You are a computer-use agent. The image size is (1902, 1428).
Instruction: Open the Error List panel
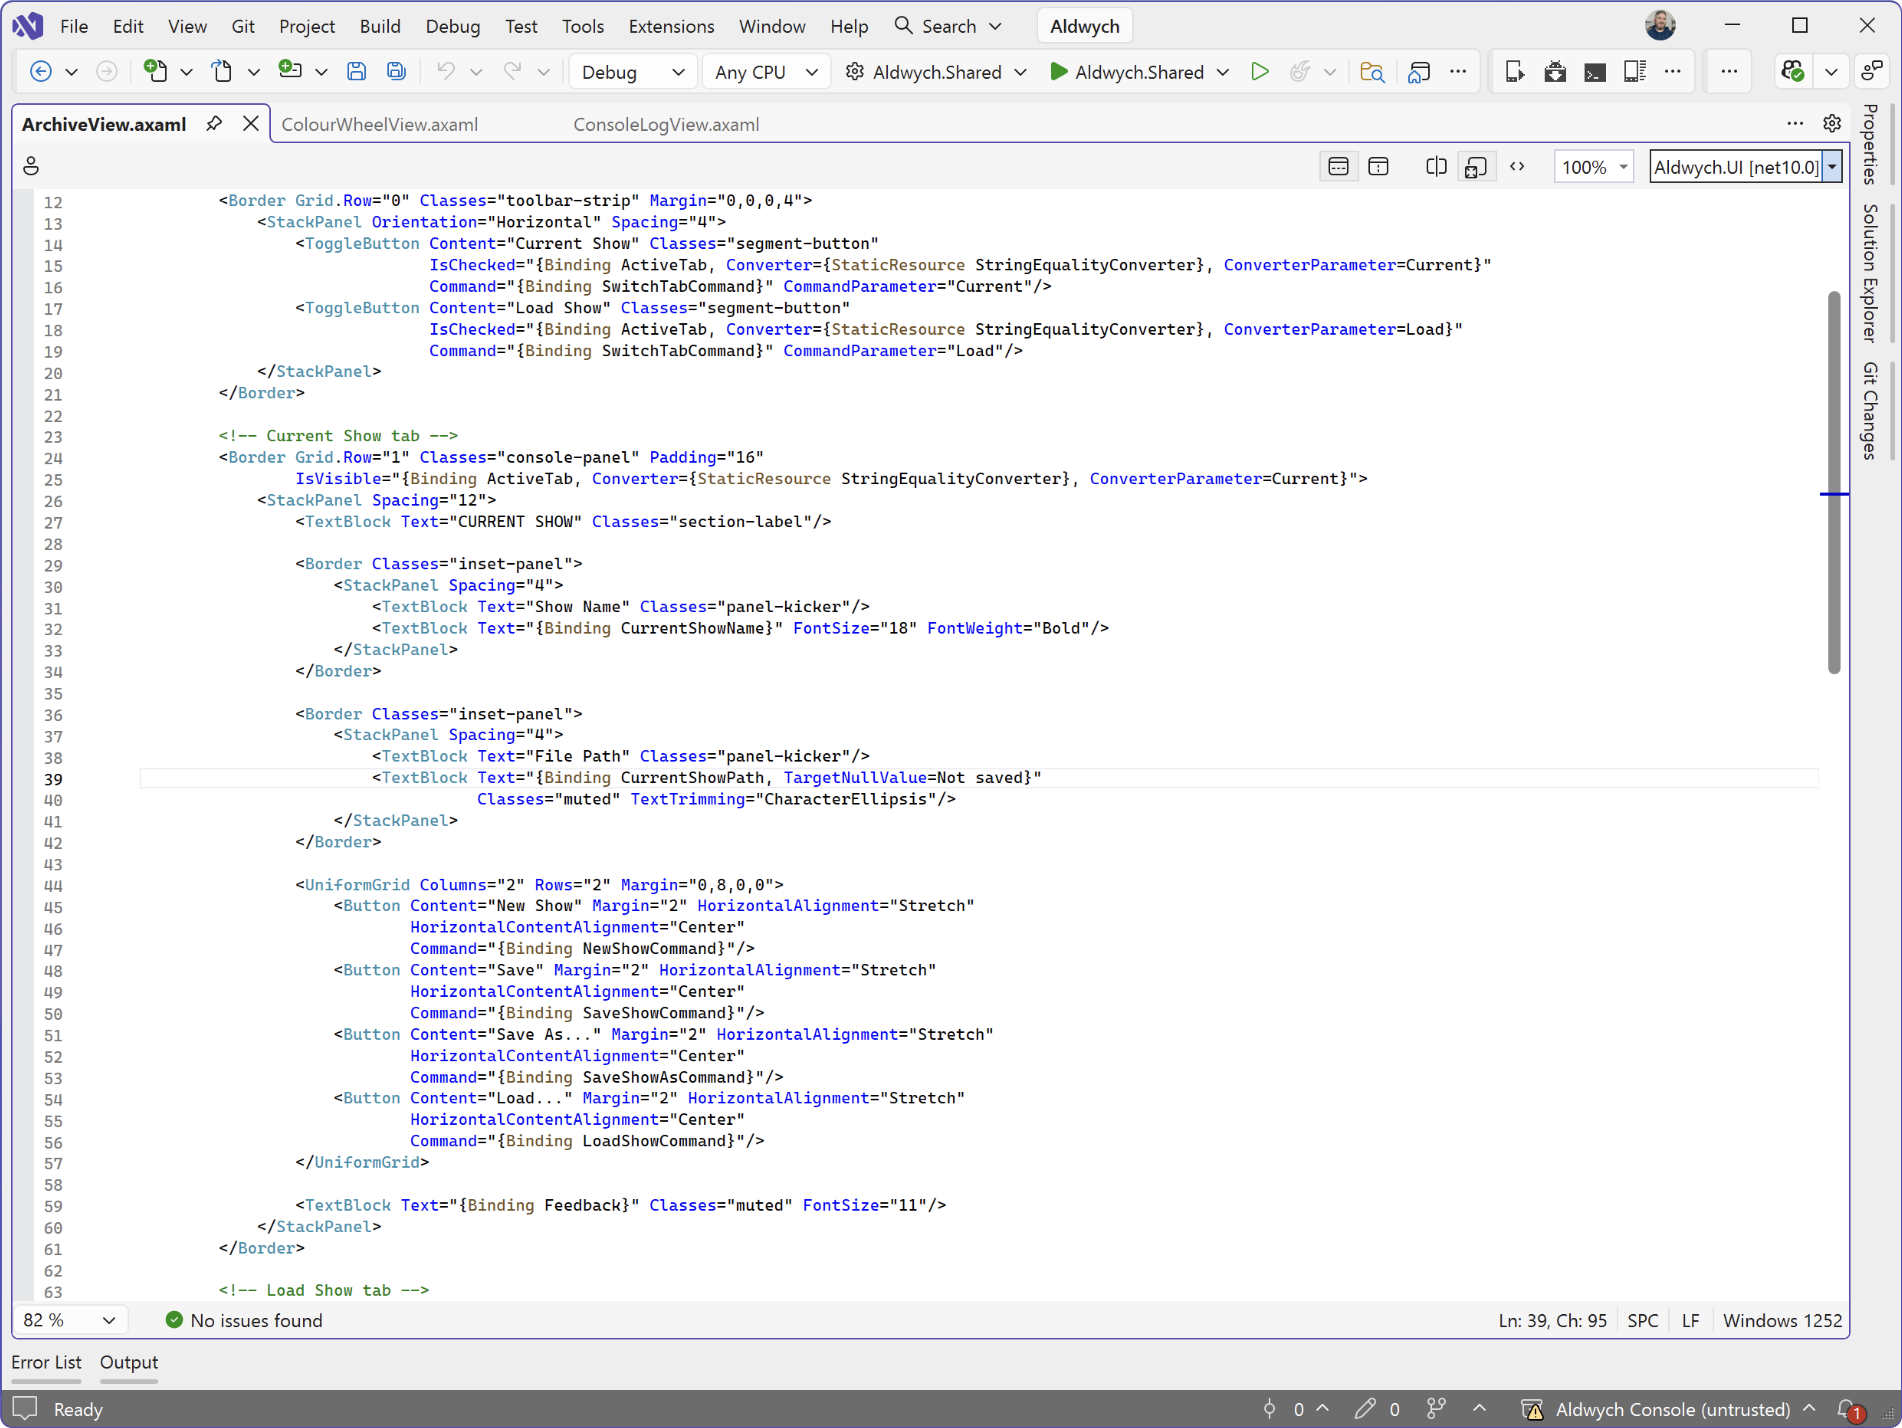45,1362
